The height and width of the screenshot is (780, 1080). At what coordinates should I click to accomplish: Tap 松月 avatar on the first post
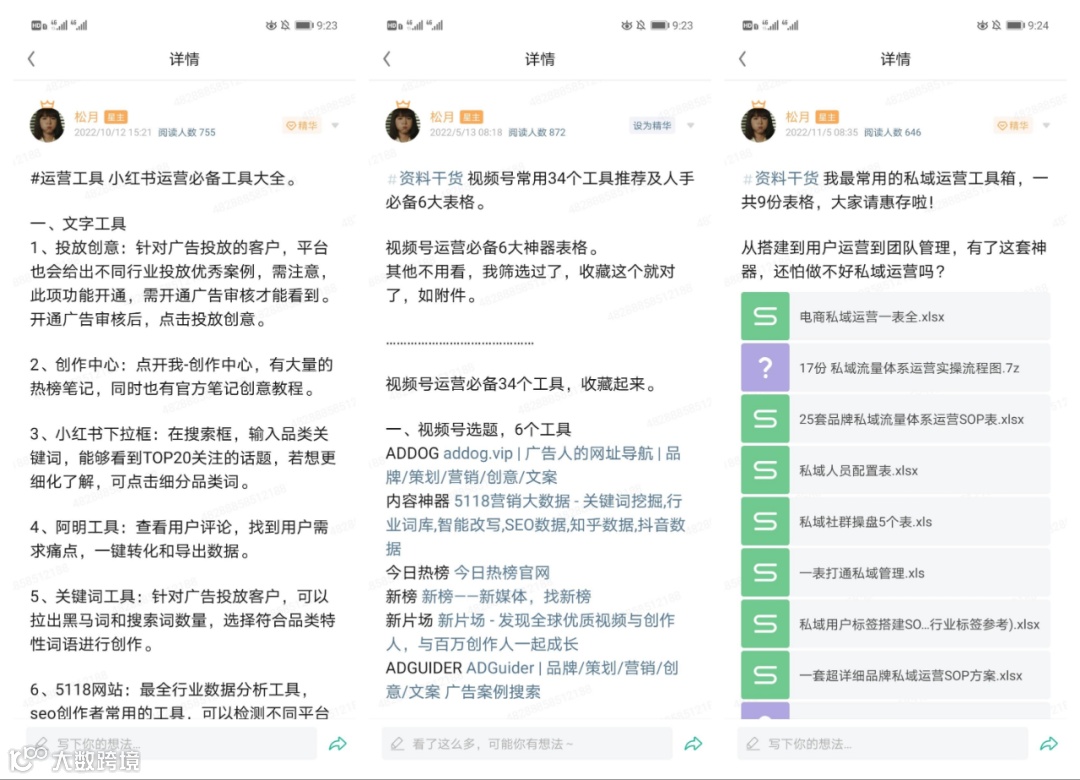47,124
